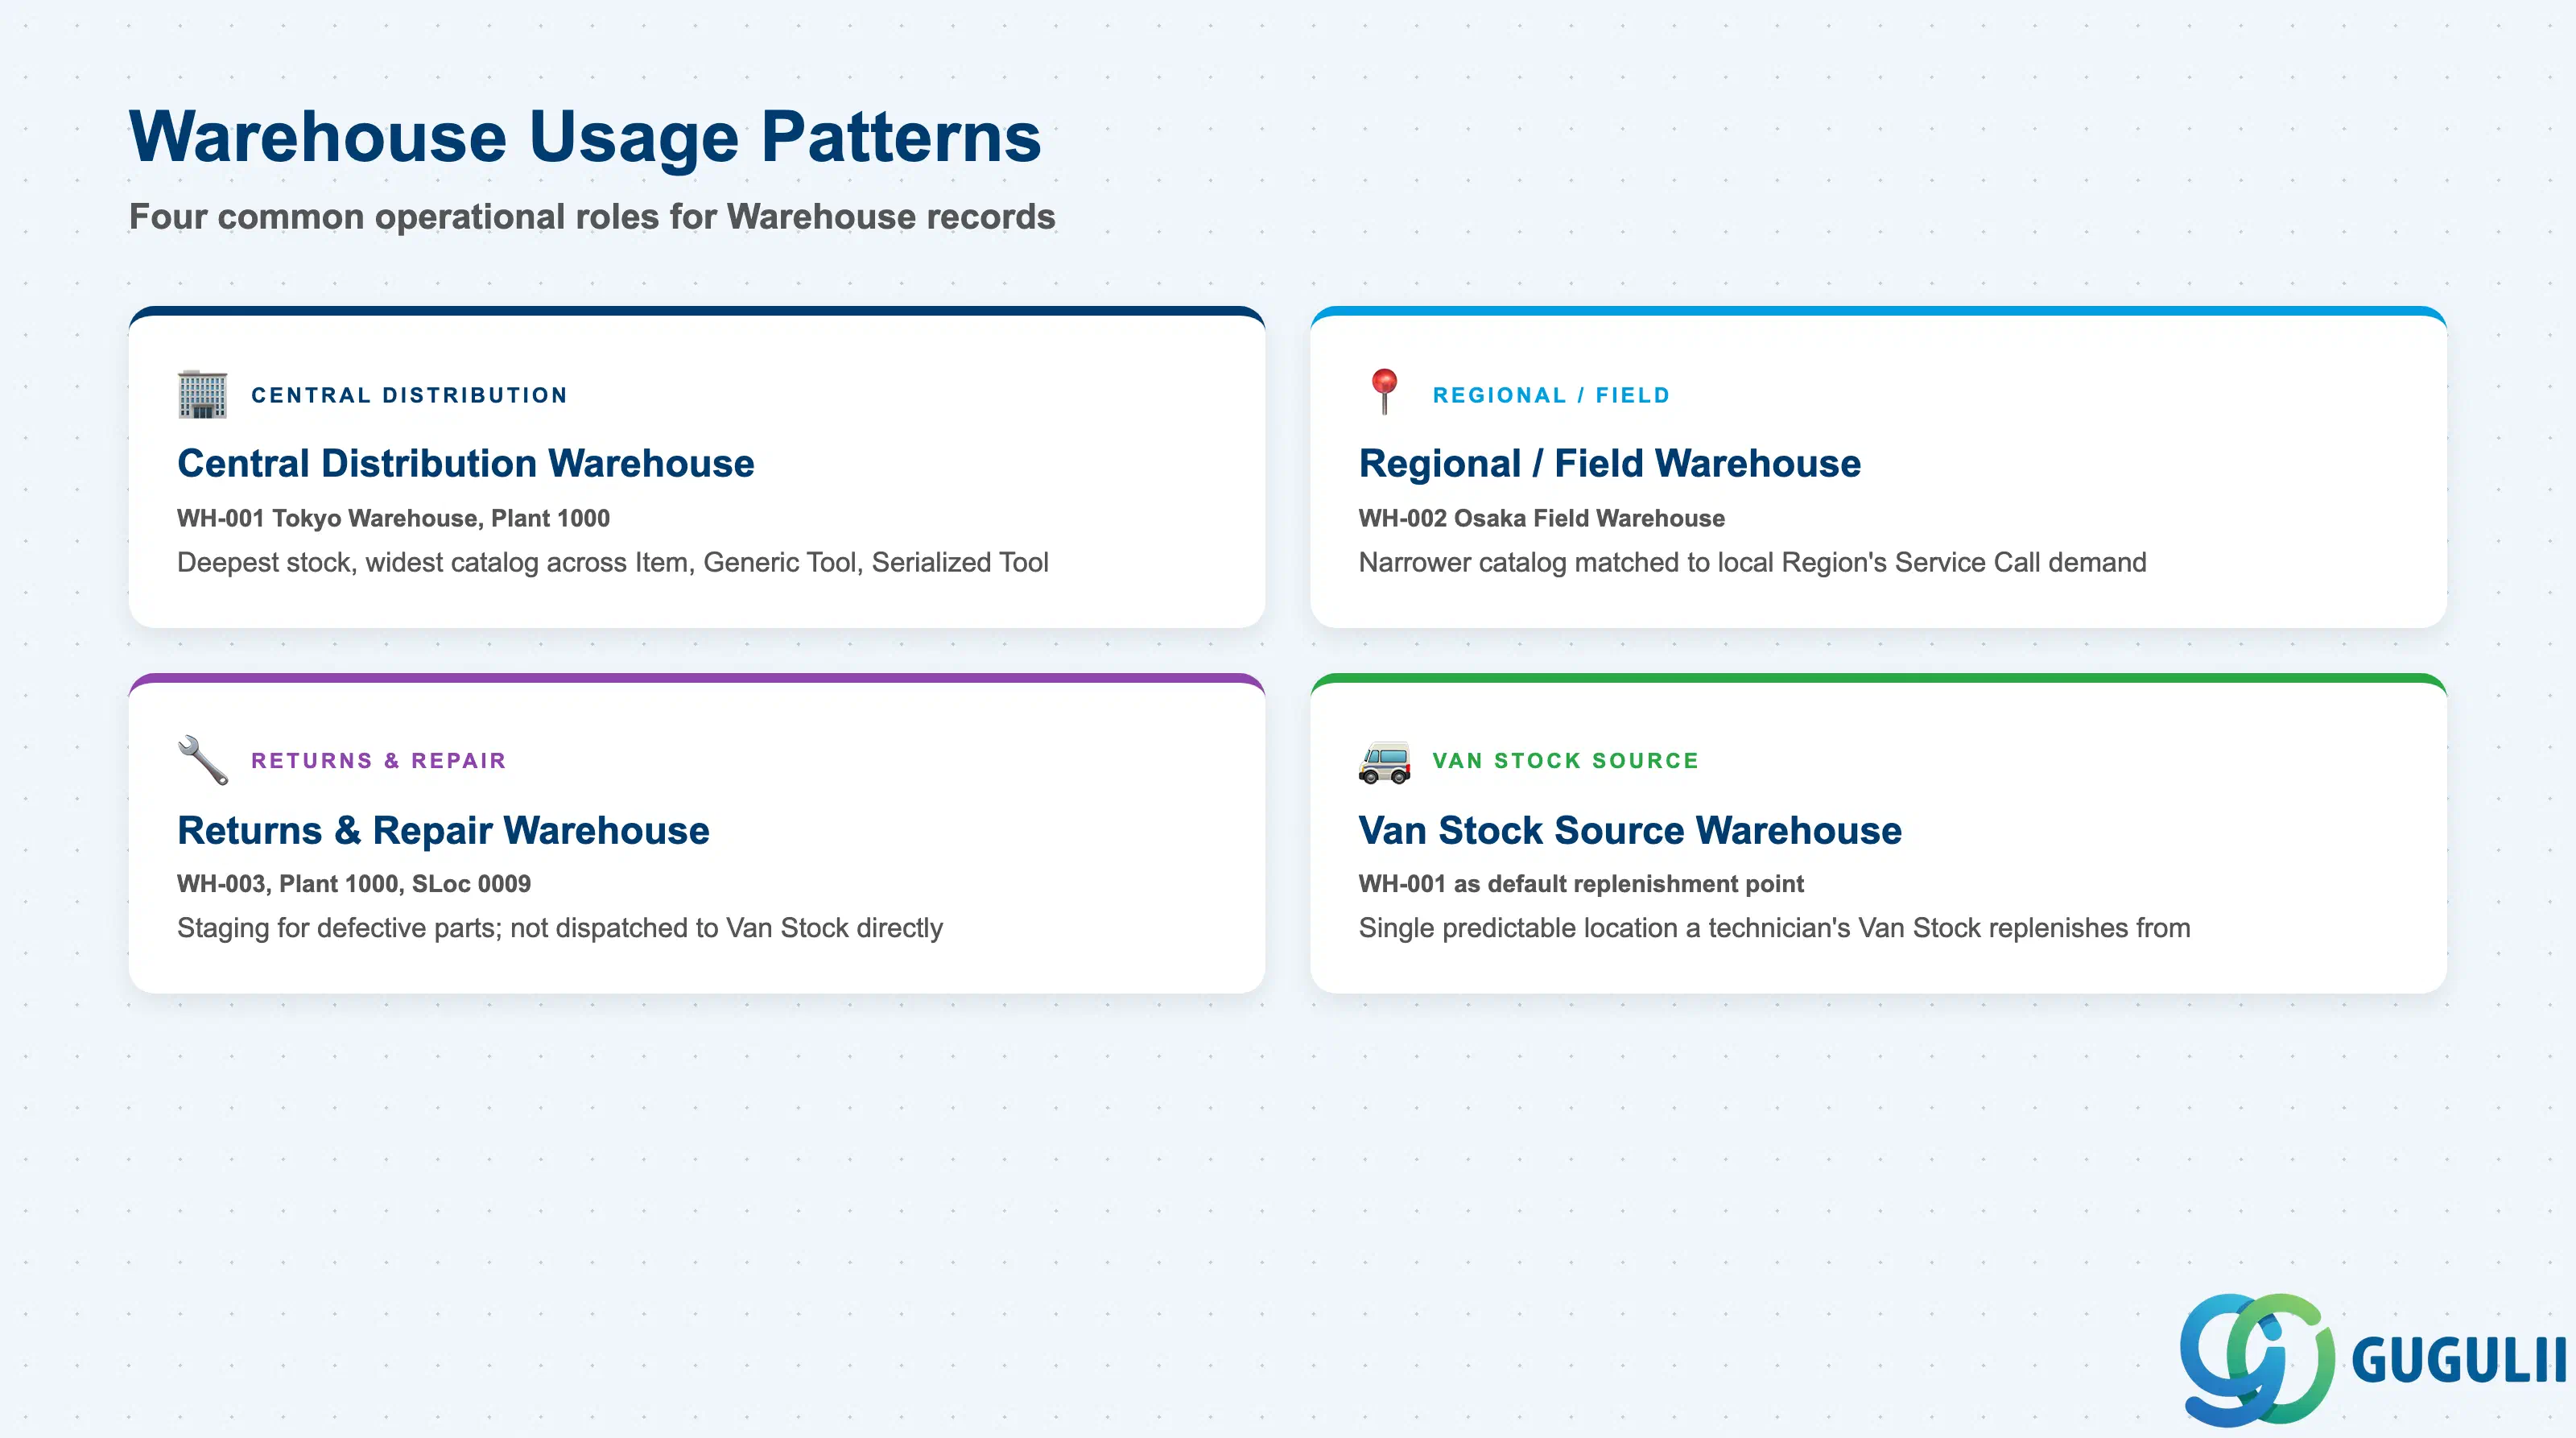This screenshot has width=2576, height=1438.
Task: Click the 'Van Stock Source Warehouse' heading
Action: (1630, 830)
